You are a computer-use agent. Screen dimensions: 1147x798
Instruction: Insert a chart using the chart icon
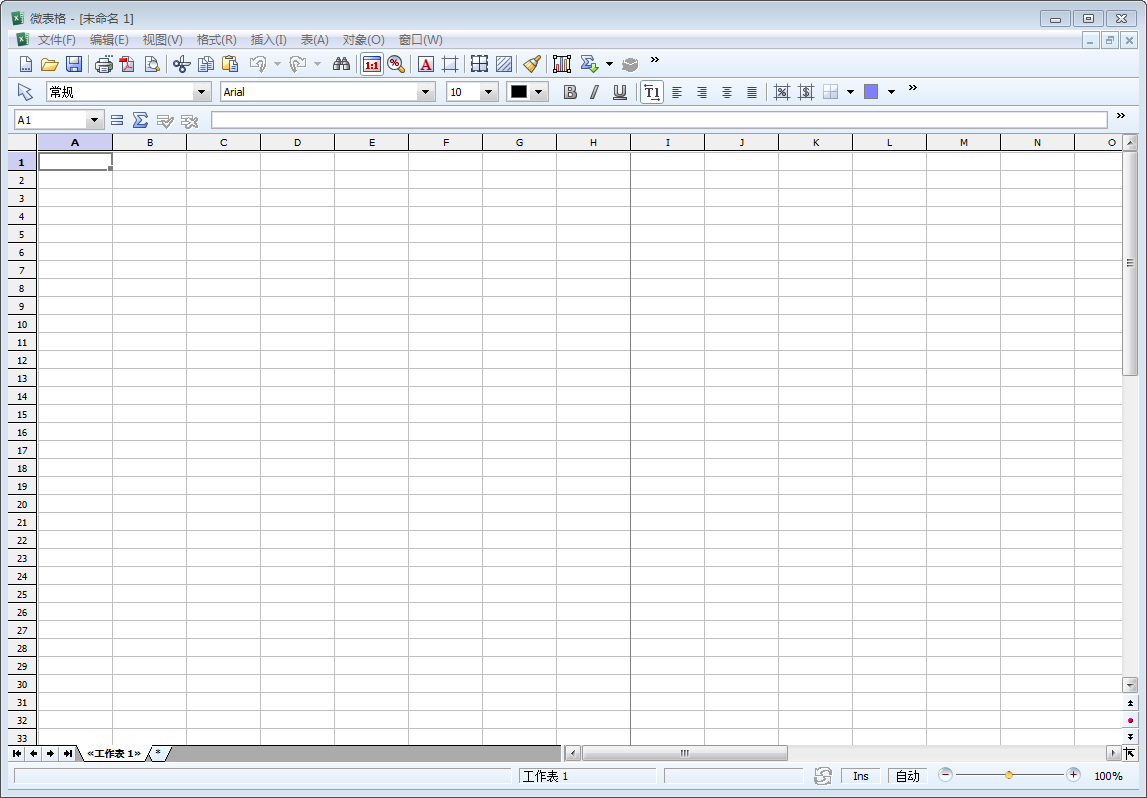tap(562, 64)
